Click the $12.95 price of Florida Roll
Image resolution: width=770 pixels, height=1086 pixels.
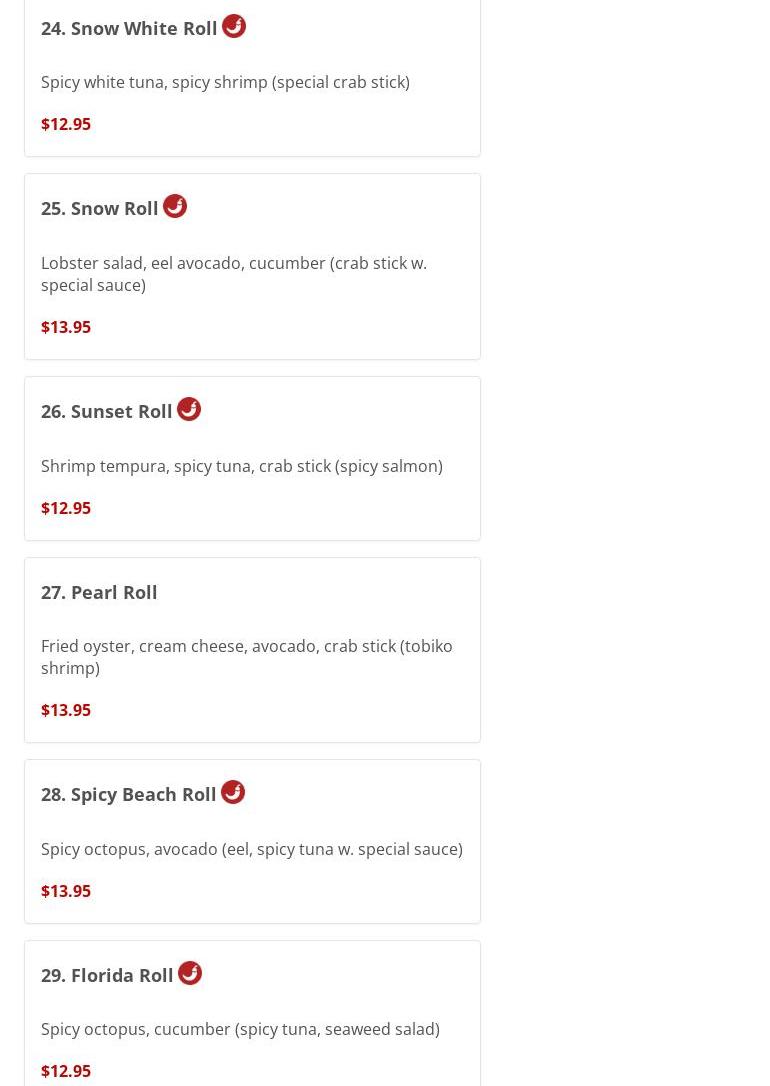coord(66,1071)
